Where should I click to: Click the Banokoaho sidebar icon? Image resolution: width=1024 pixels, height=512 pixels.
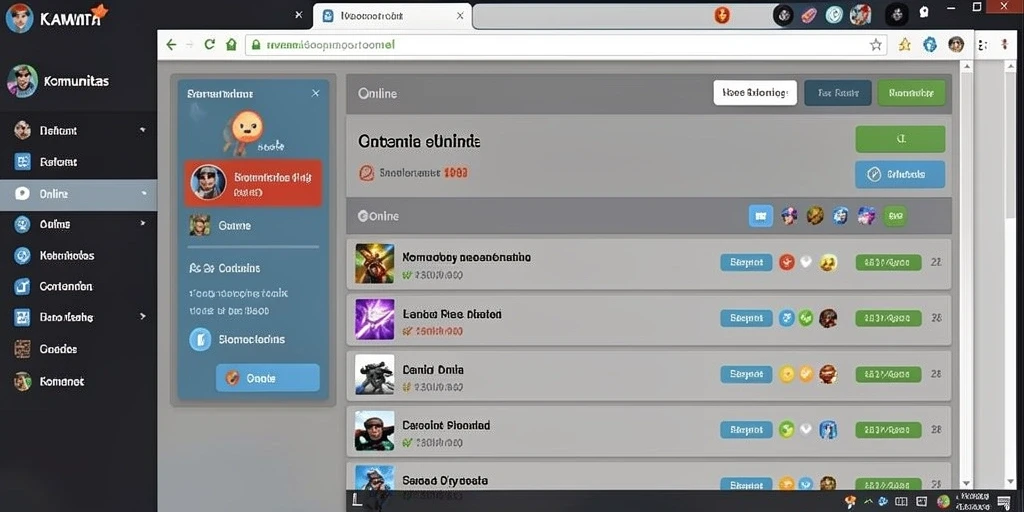coord(22,317)
